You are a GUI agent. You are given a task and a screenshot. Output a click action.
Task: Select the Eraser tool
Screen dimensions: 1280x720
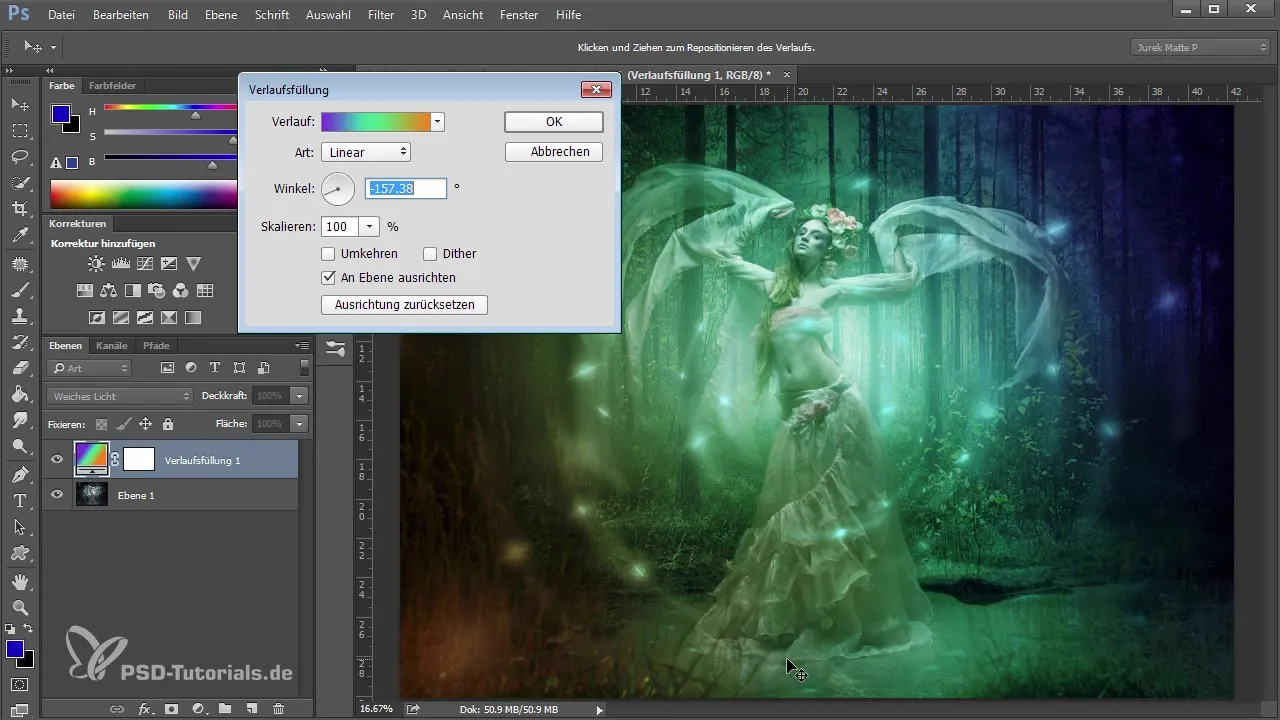click(19, 368)
